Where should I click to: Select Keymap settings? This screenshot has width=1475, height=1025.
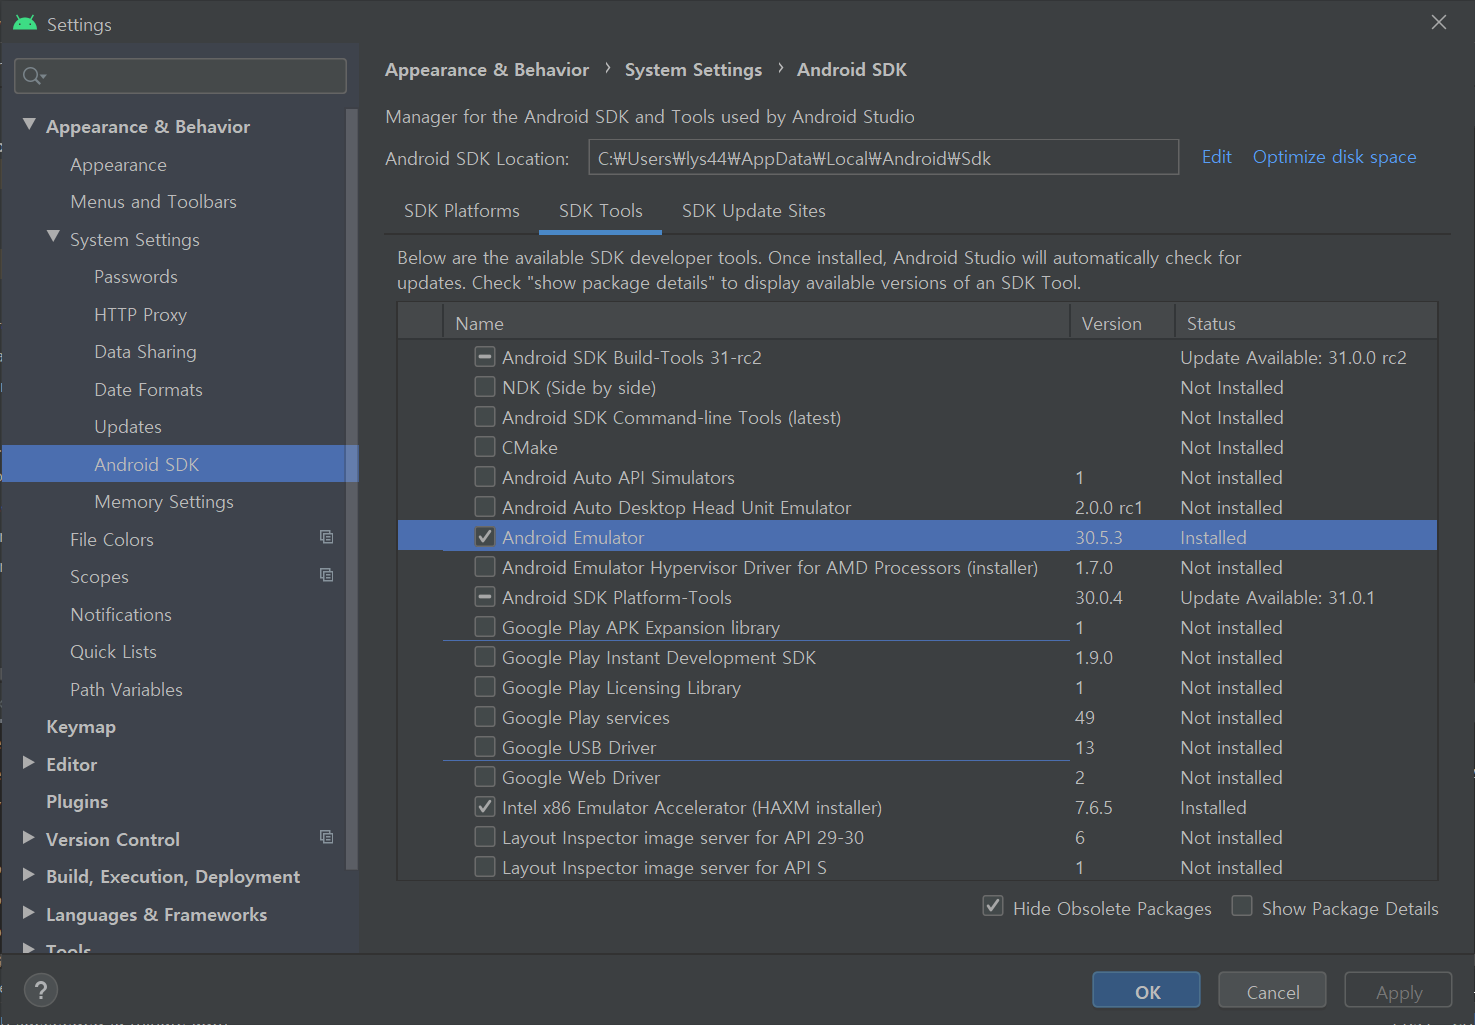81,727
